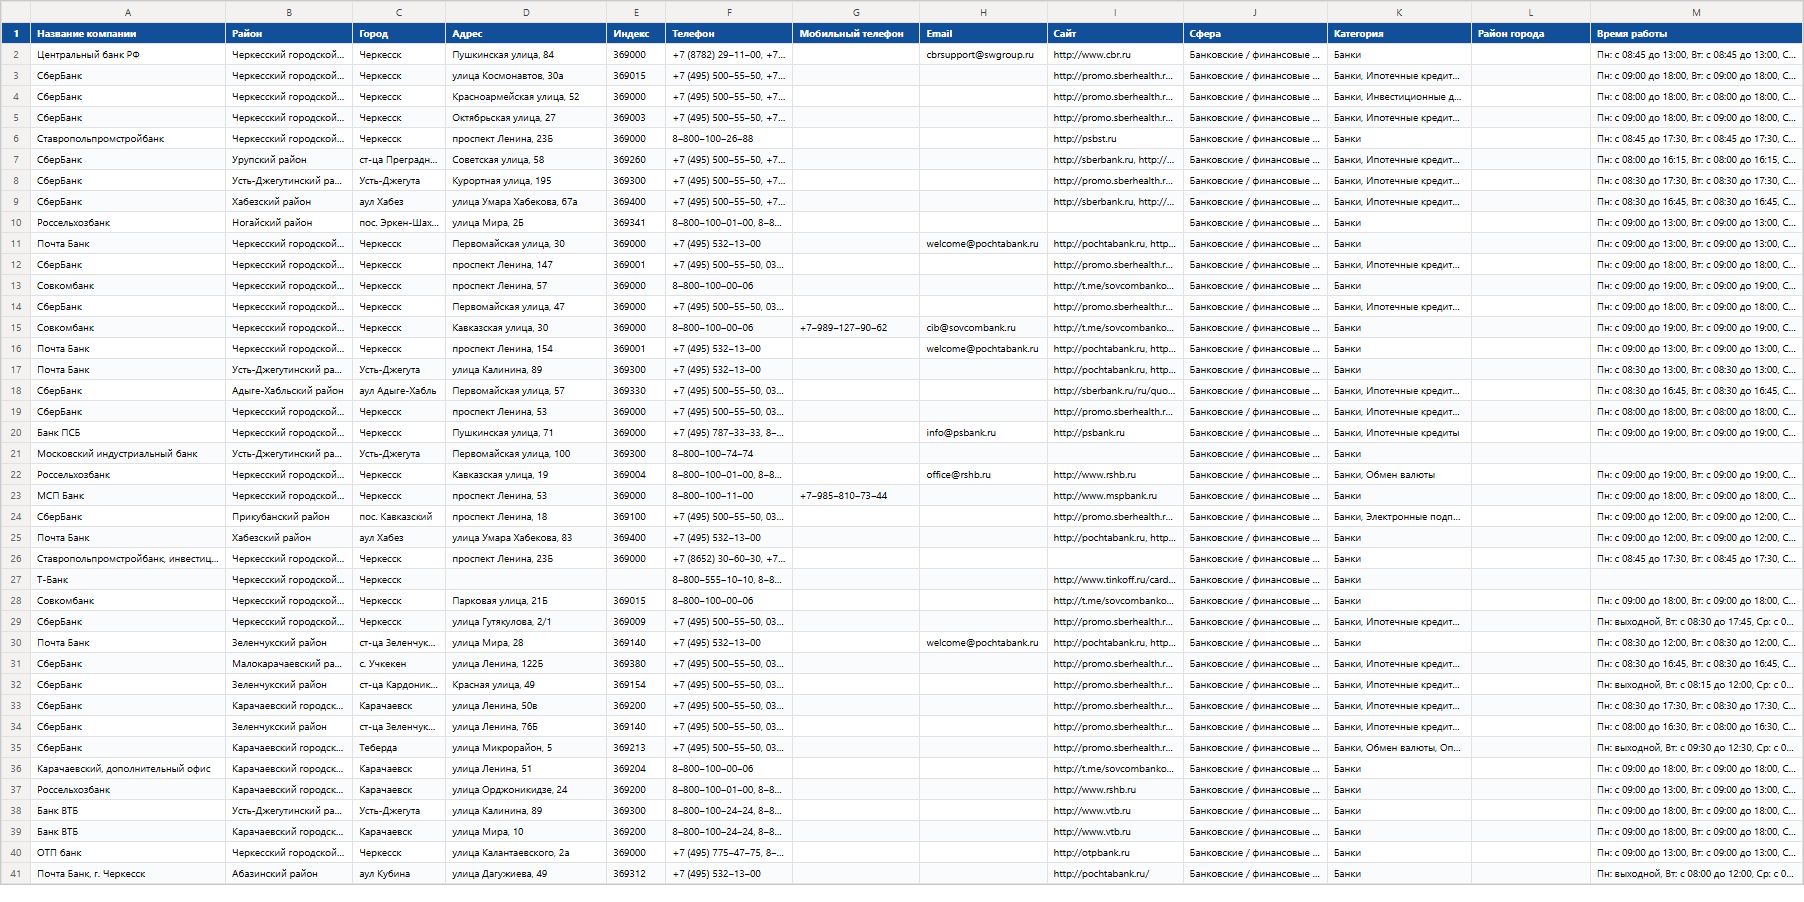Viewport: 1804px width, 902px height.
Task: Select phone cell 8-800-100-26-88
Action: pos(729,139)
